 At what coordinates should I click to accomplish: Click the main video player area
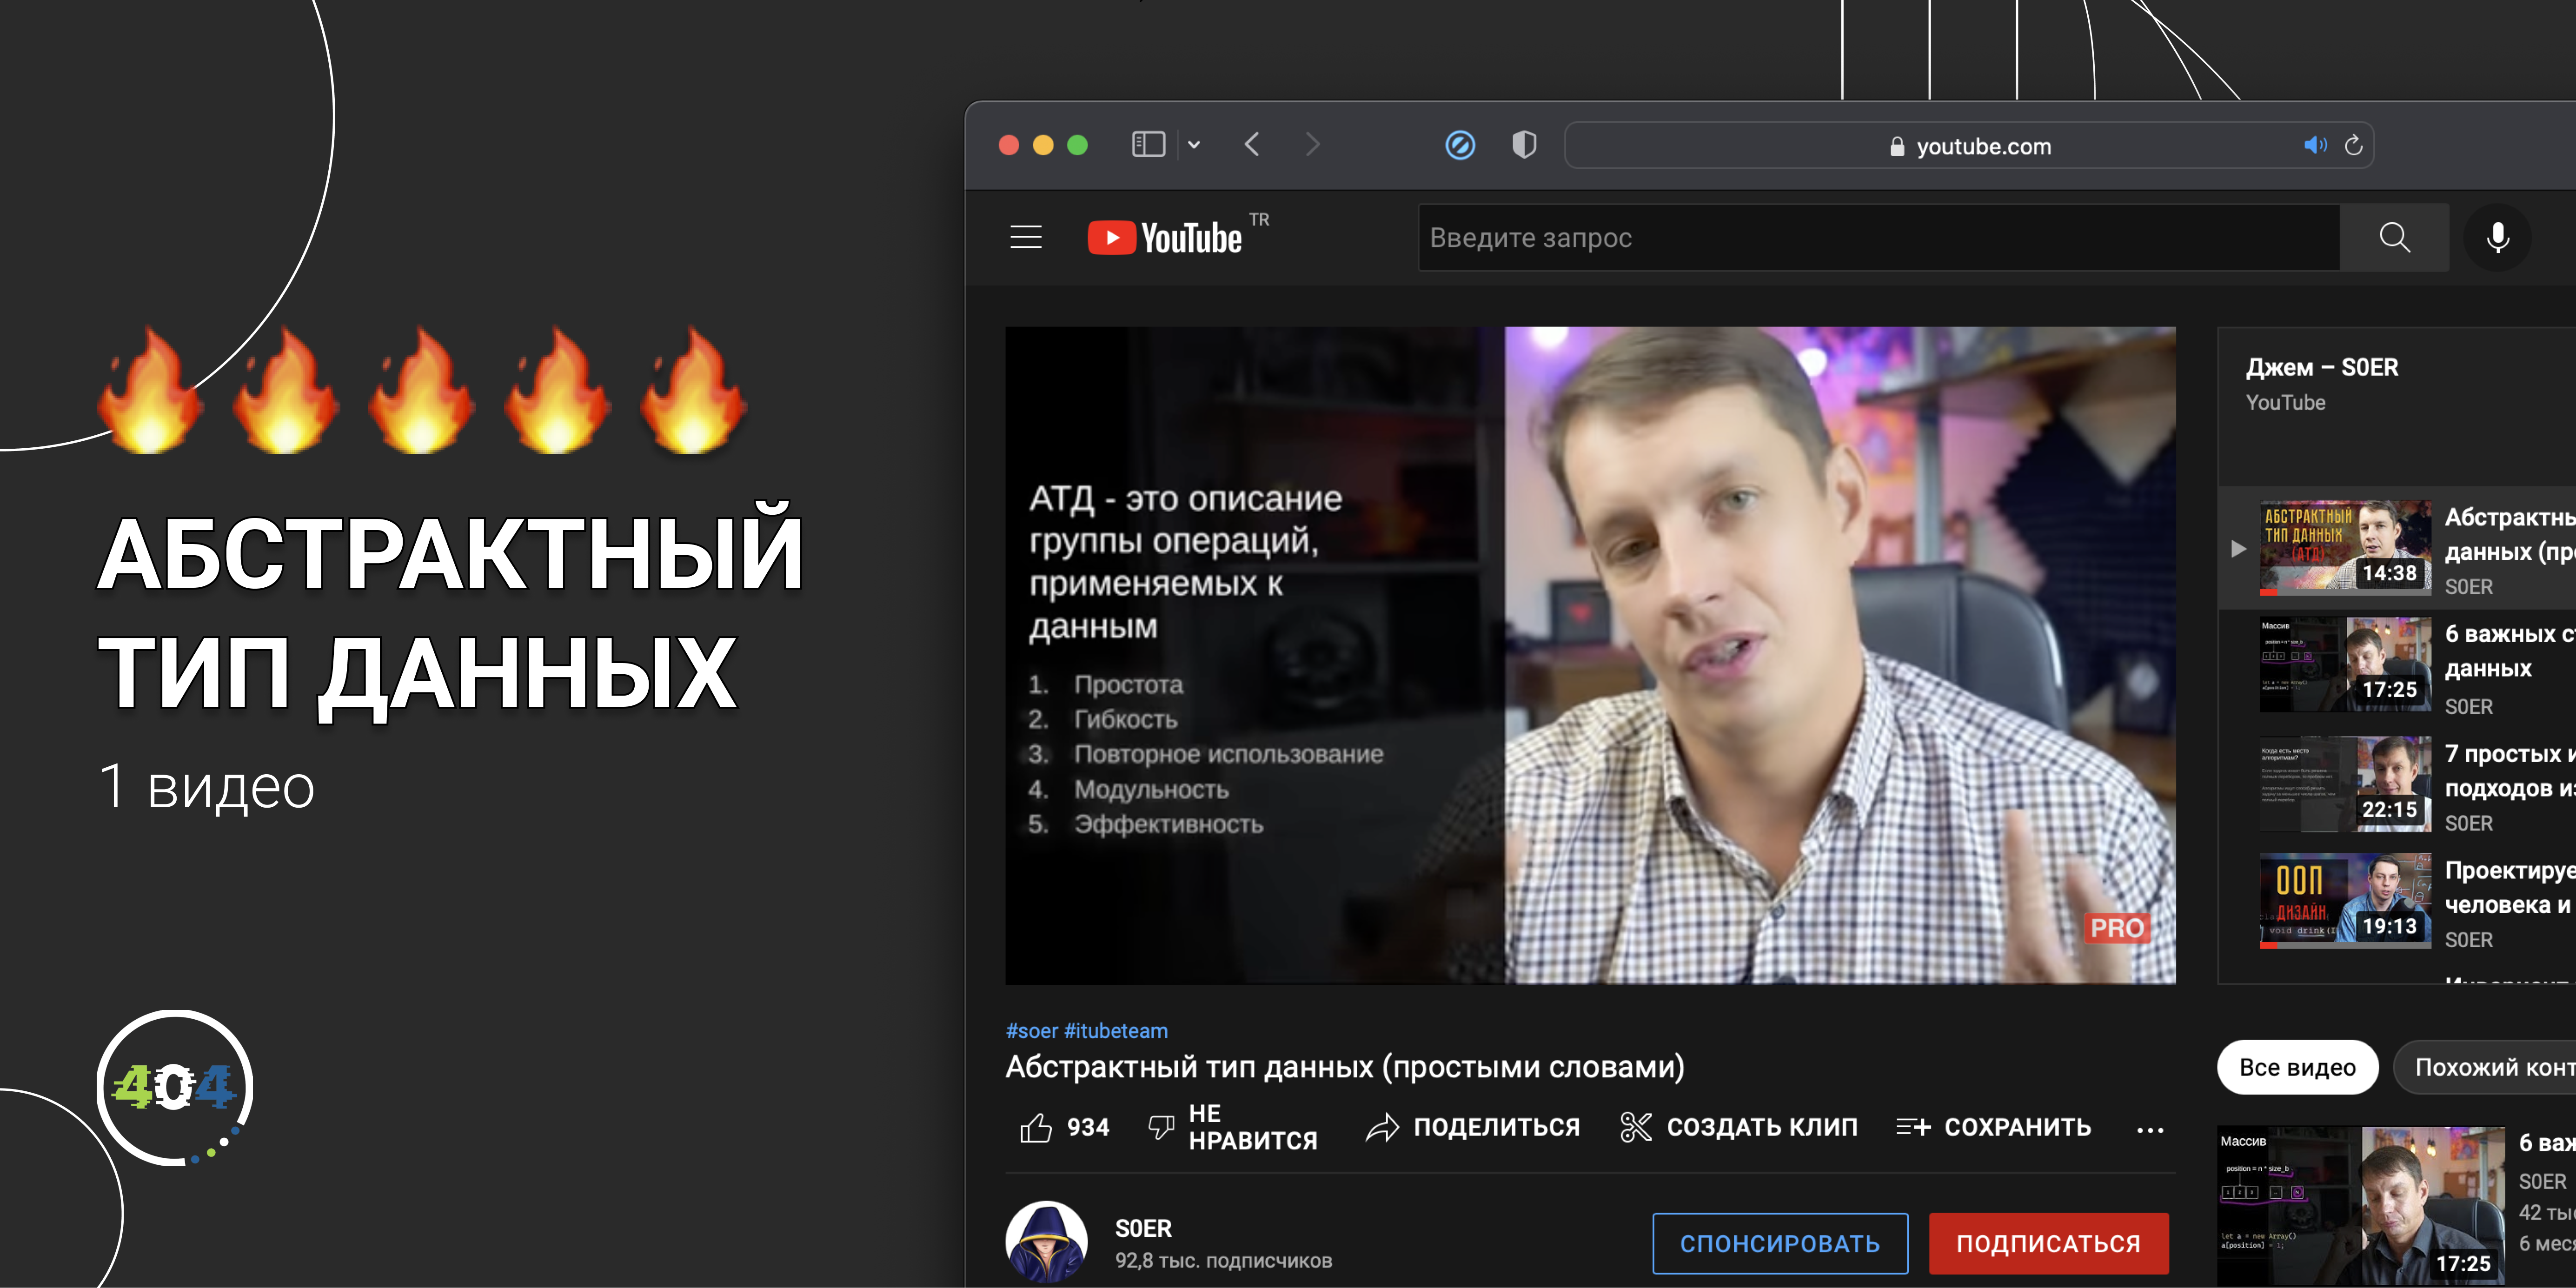tap(1590, 655)
